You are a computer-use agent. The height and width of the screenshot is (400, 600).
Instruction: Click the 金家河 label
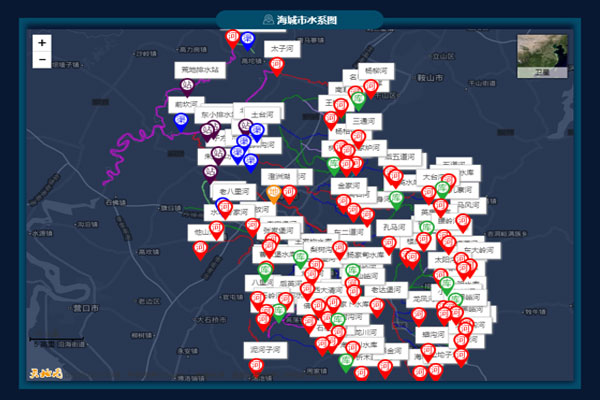(x=349, y=186)
